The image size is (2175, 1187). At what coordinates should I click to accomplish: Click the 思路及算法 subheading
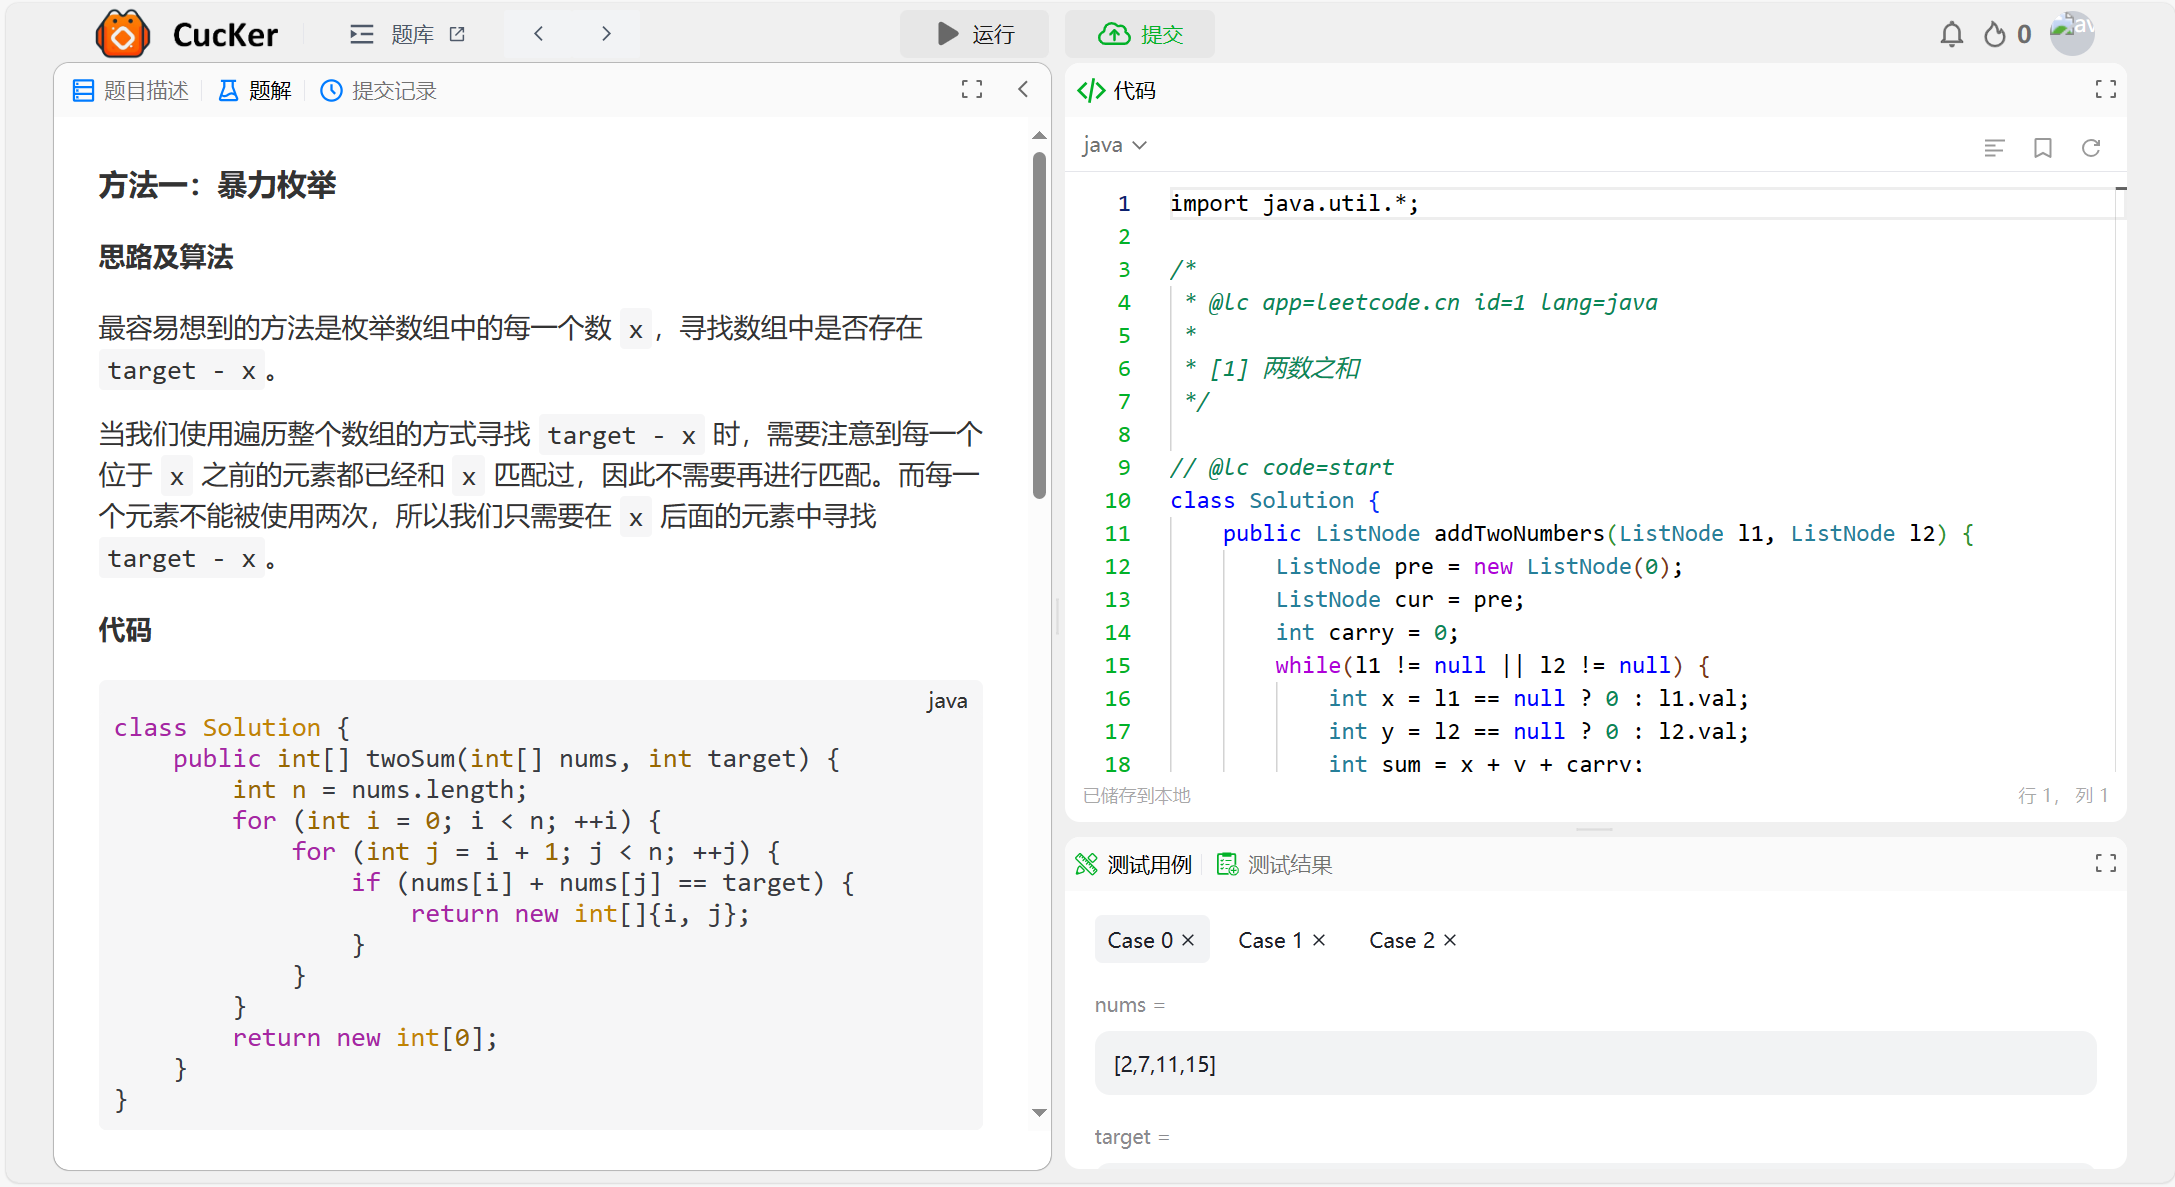click(166, 257)
